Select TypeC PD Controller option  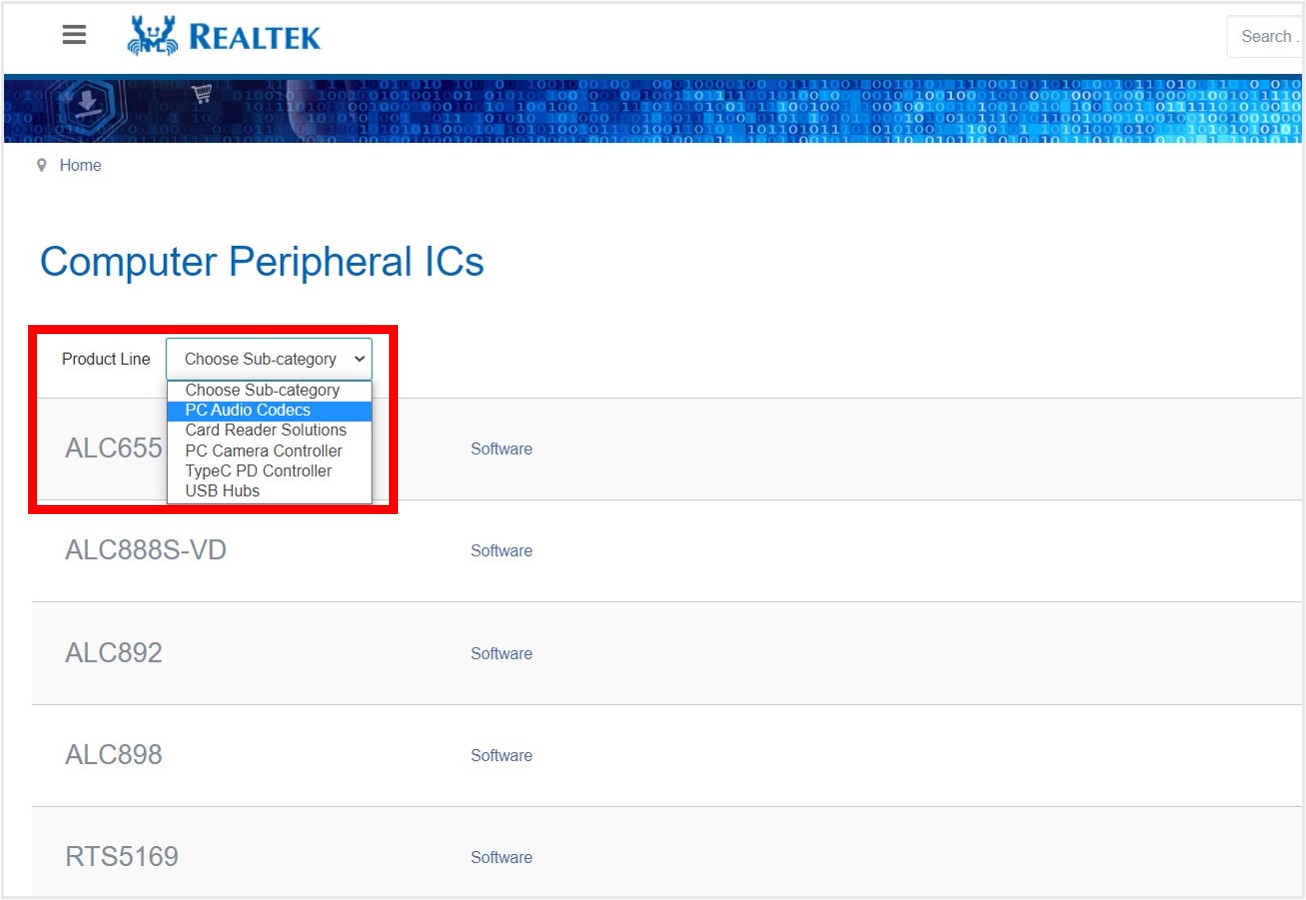point(269,471)
